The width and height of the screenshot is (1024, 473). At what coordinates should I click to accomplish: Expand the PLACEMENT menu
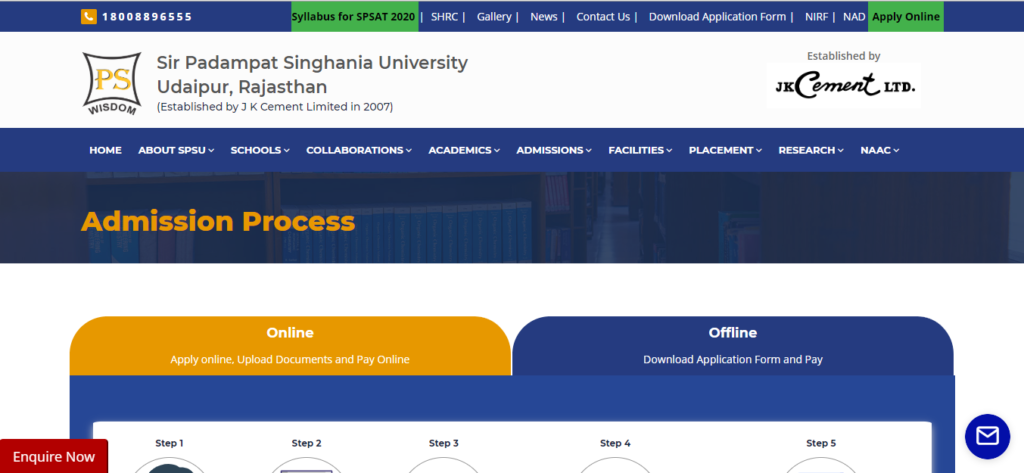tap(725, 150)
